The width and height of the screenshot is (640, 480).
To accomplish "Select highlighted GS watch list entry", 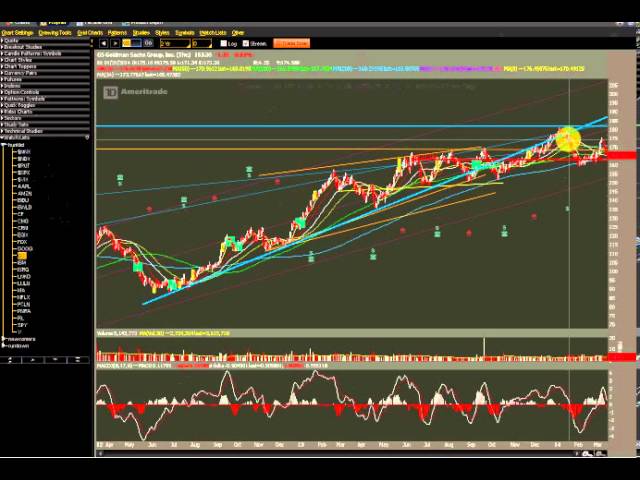I will (22, 256).
